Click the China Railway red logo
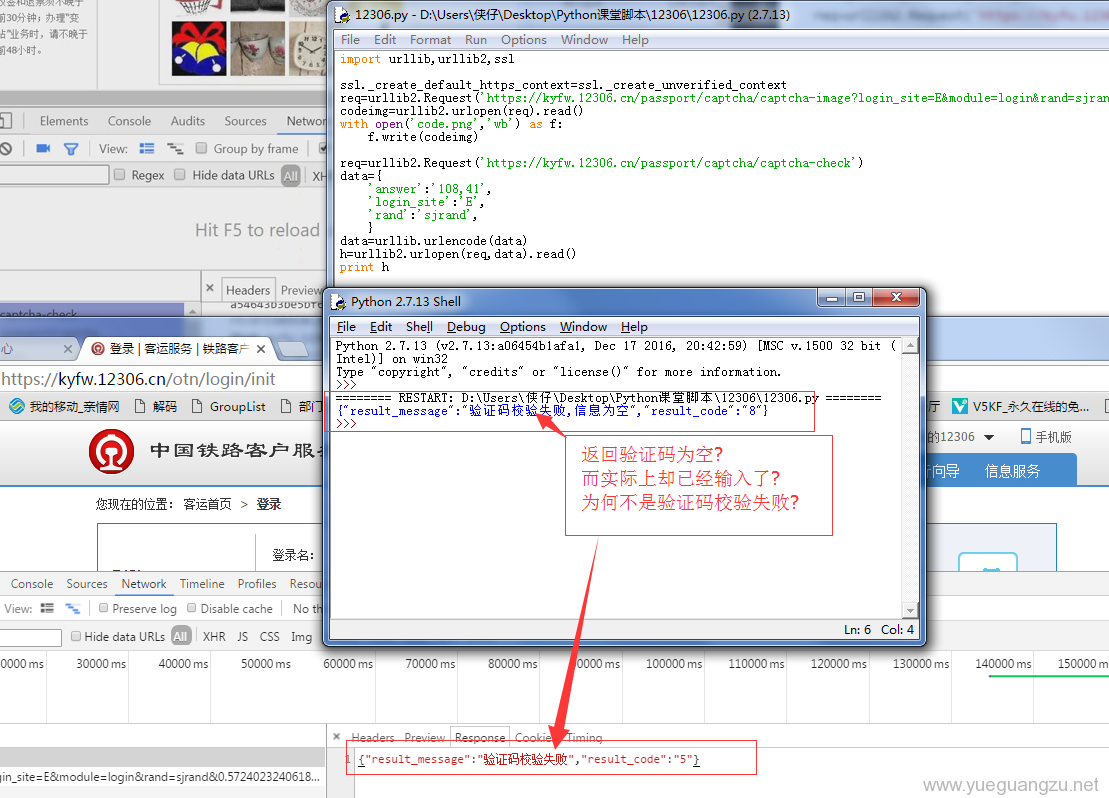 pyautogui.click(x=111, y=451)
